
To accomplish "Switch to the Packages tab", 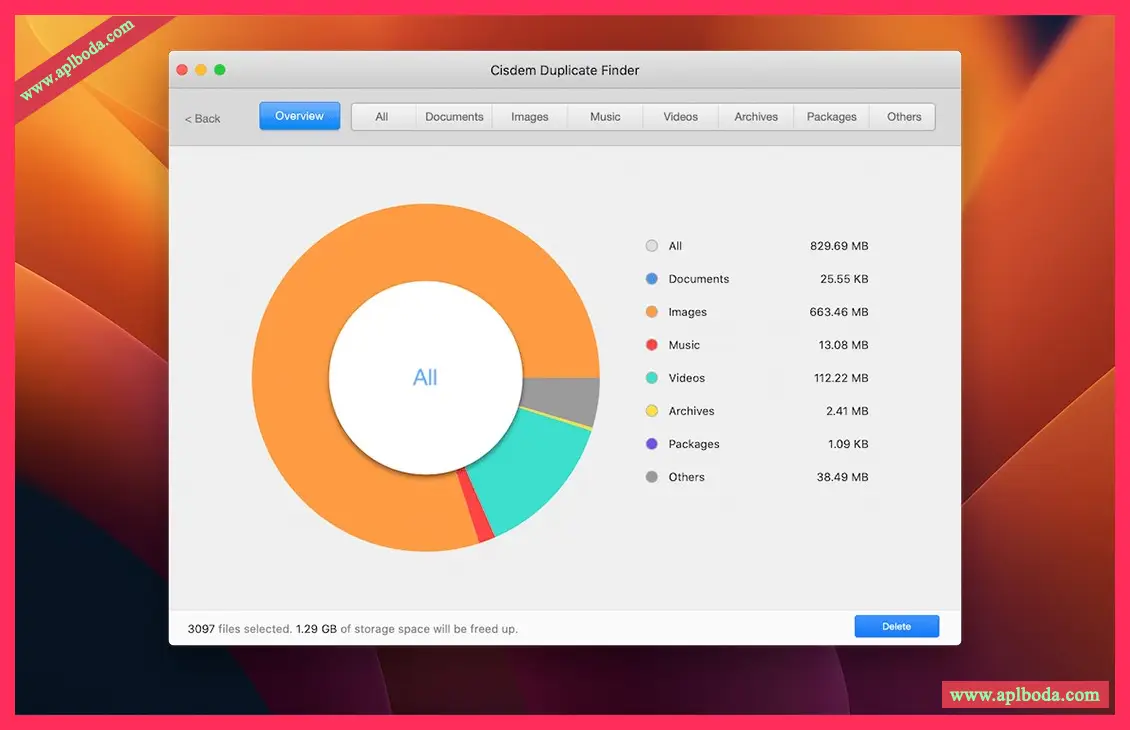I will (832, 117).
